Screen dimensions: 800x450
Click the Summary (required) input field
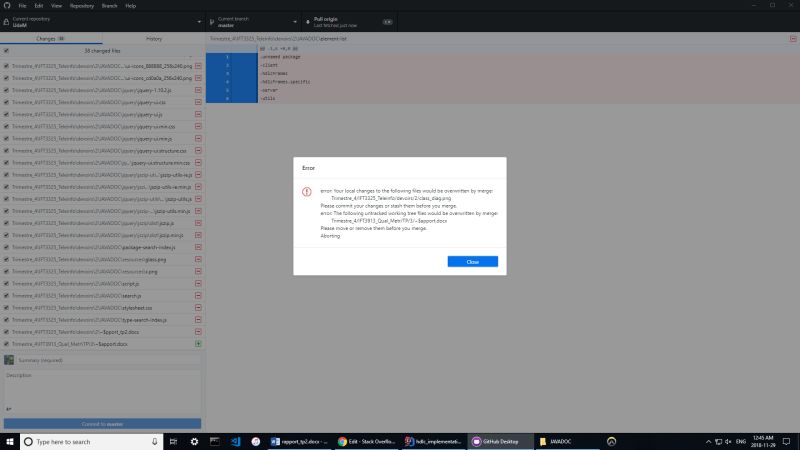(109, 360)
